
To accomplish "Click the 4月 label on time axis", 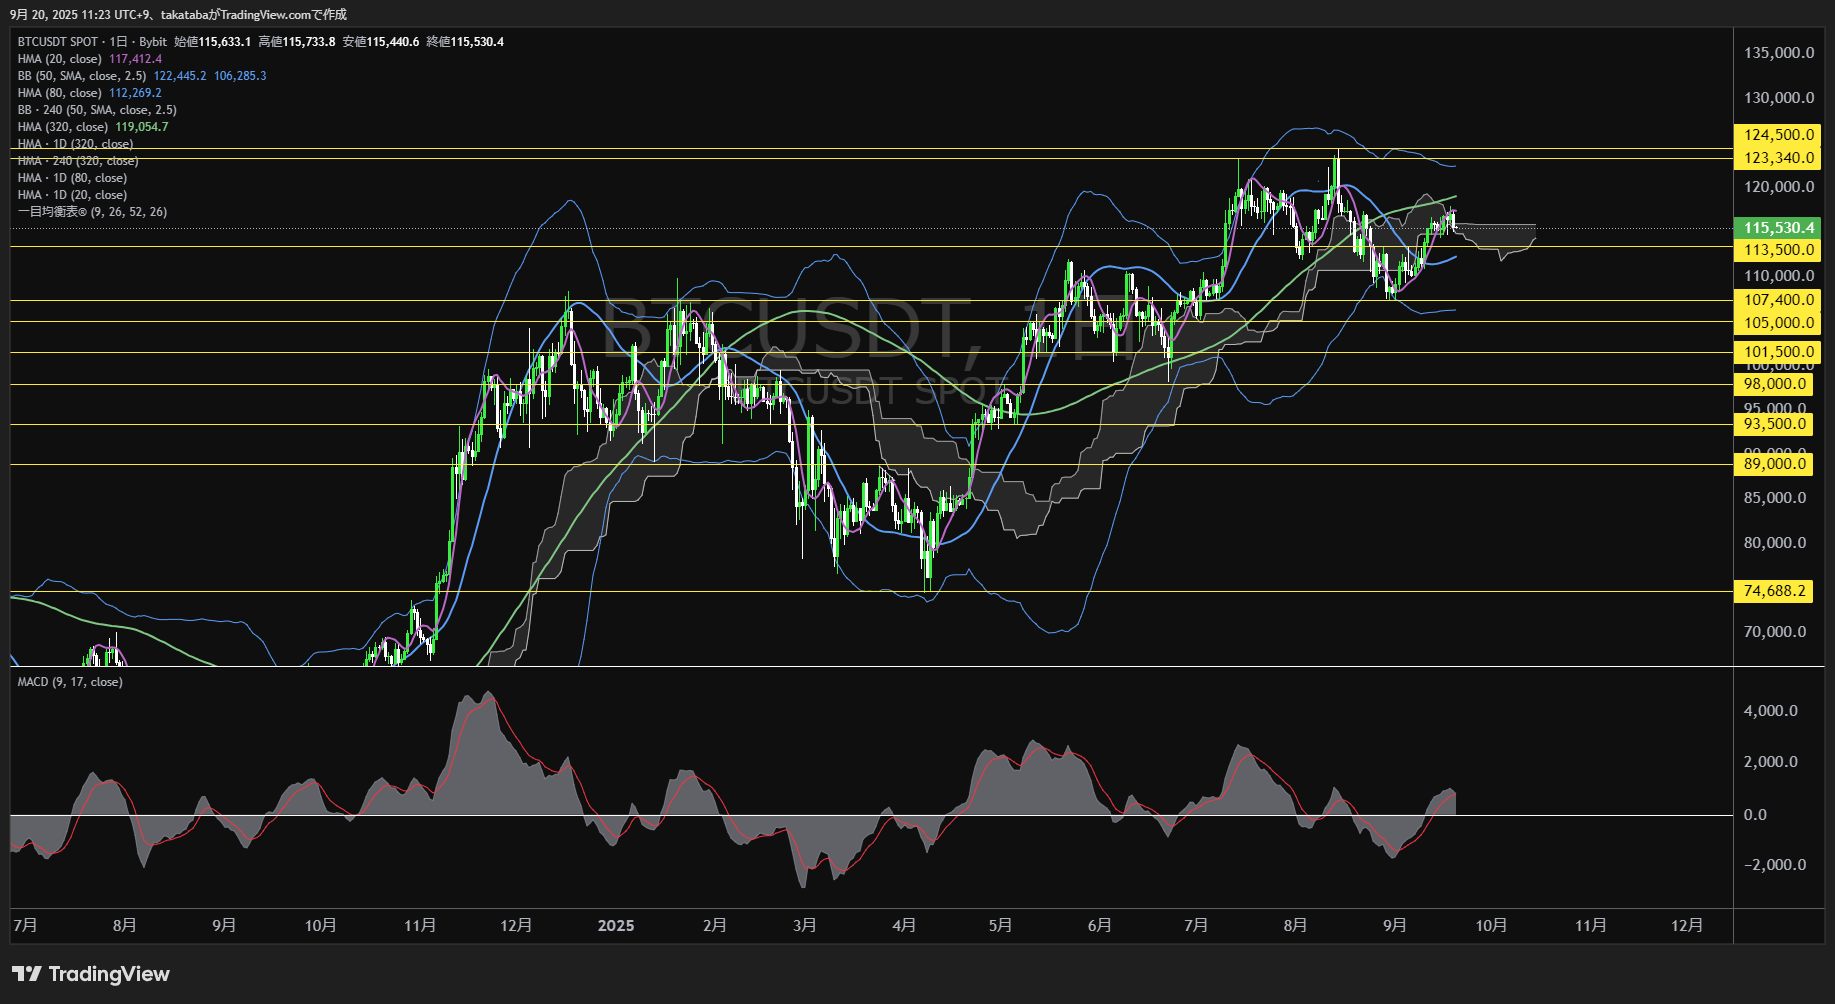I will (904, 926).
